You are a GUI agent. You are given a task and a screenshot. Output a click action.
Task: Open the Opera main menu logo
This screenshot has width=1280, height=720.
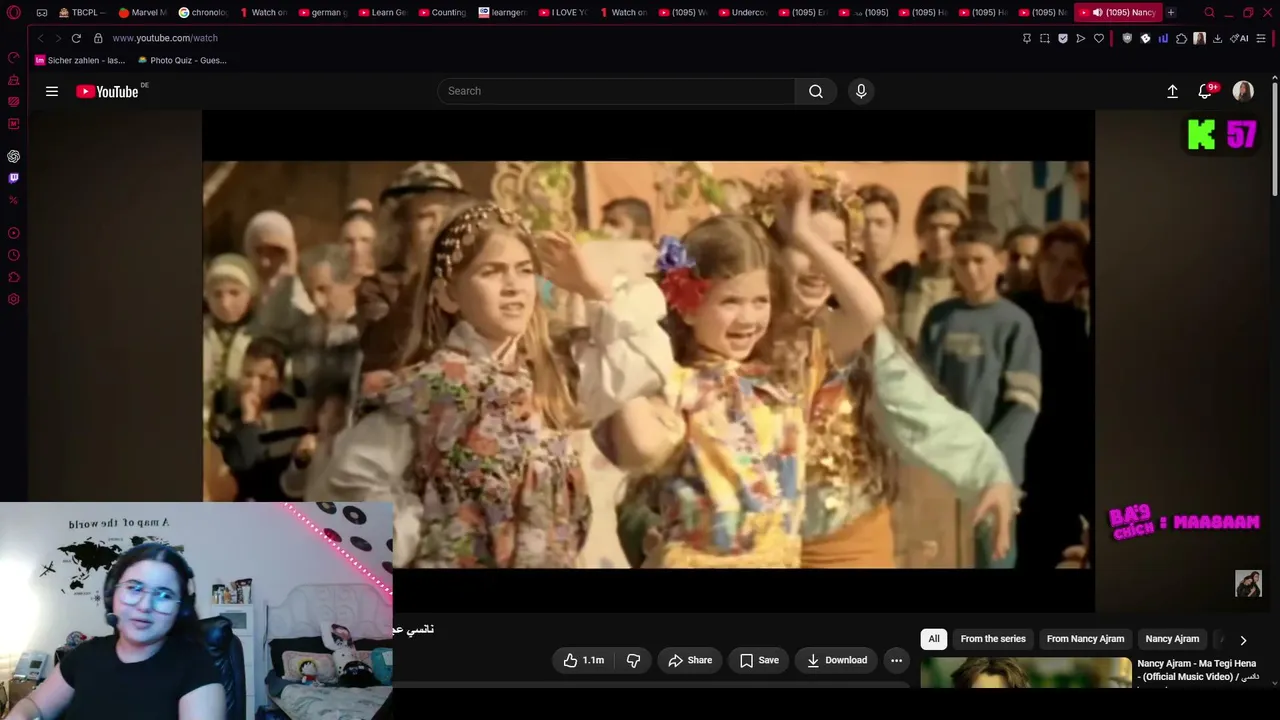coord(14,13)
